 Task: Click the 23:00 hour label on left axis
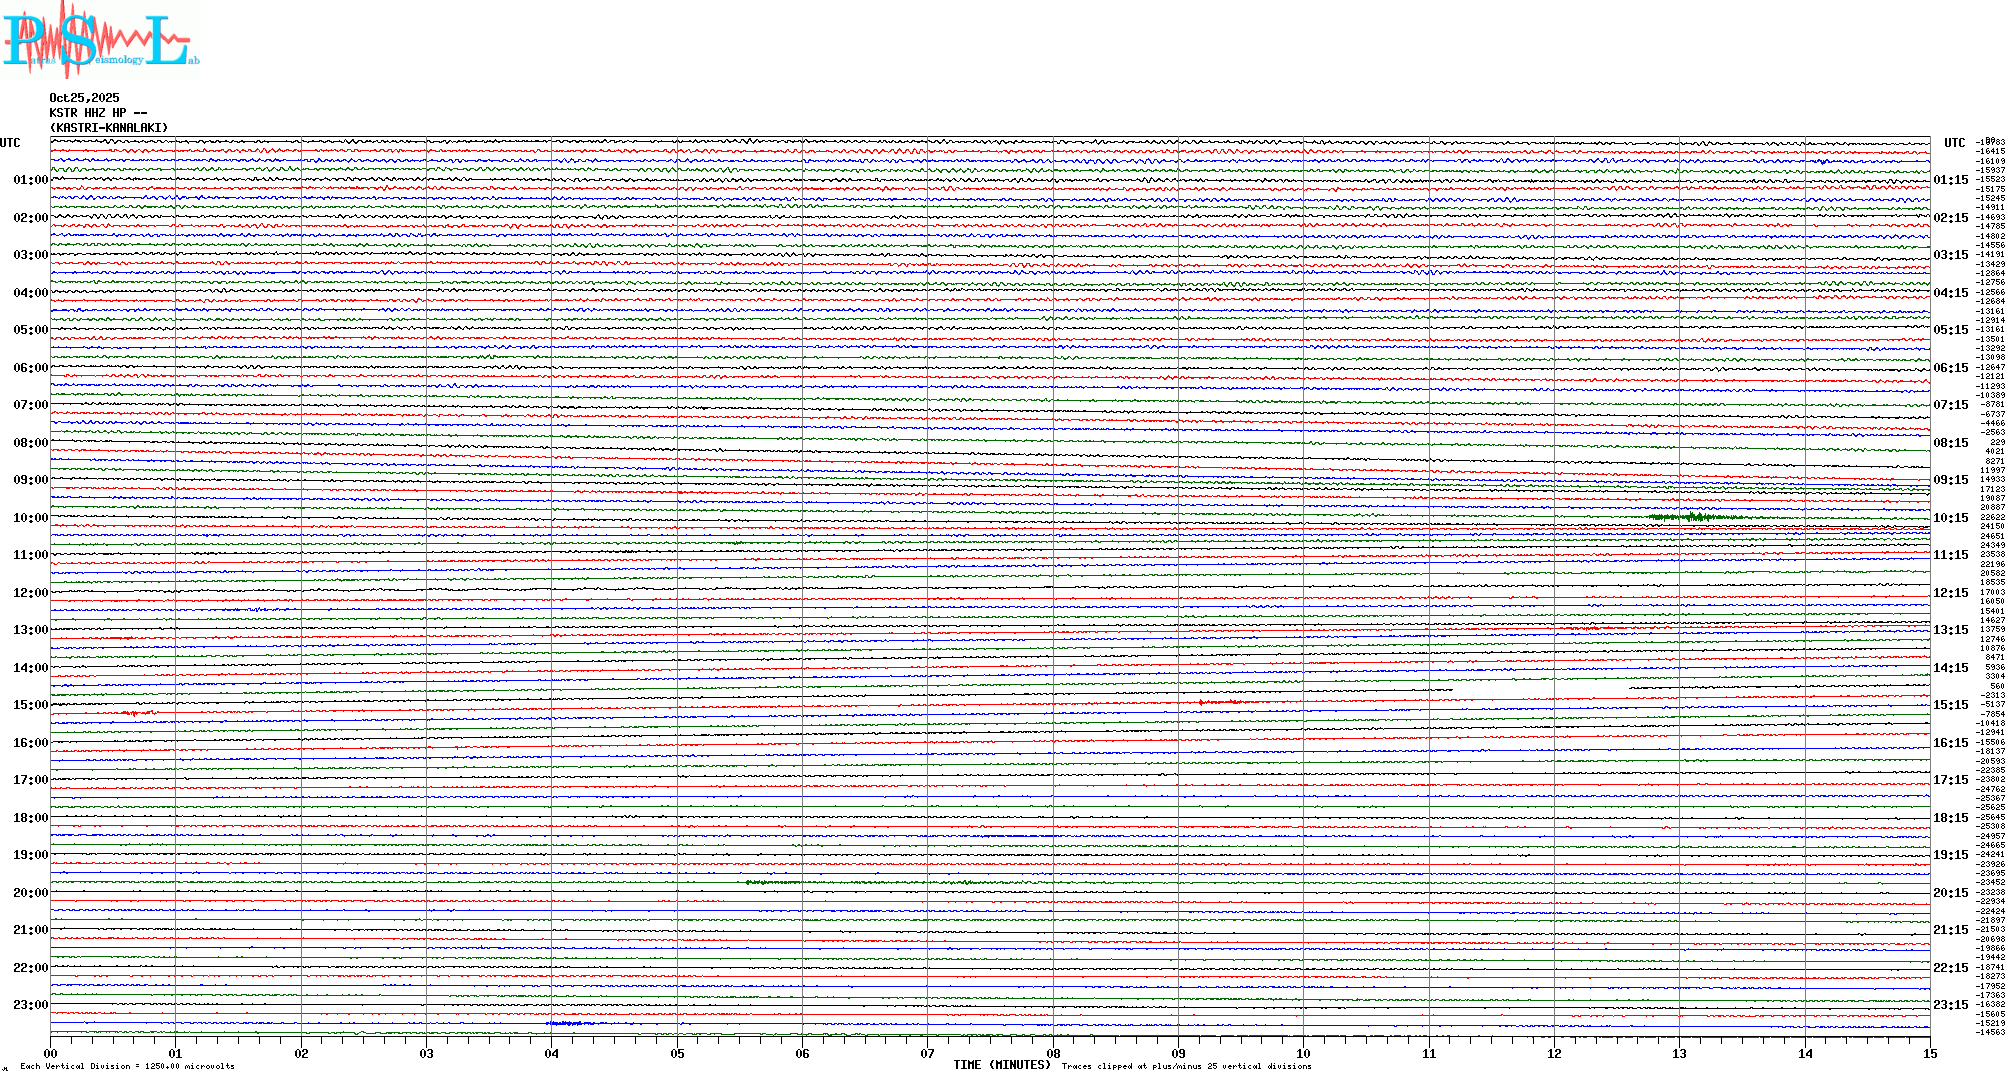pos(30,1005)
